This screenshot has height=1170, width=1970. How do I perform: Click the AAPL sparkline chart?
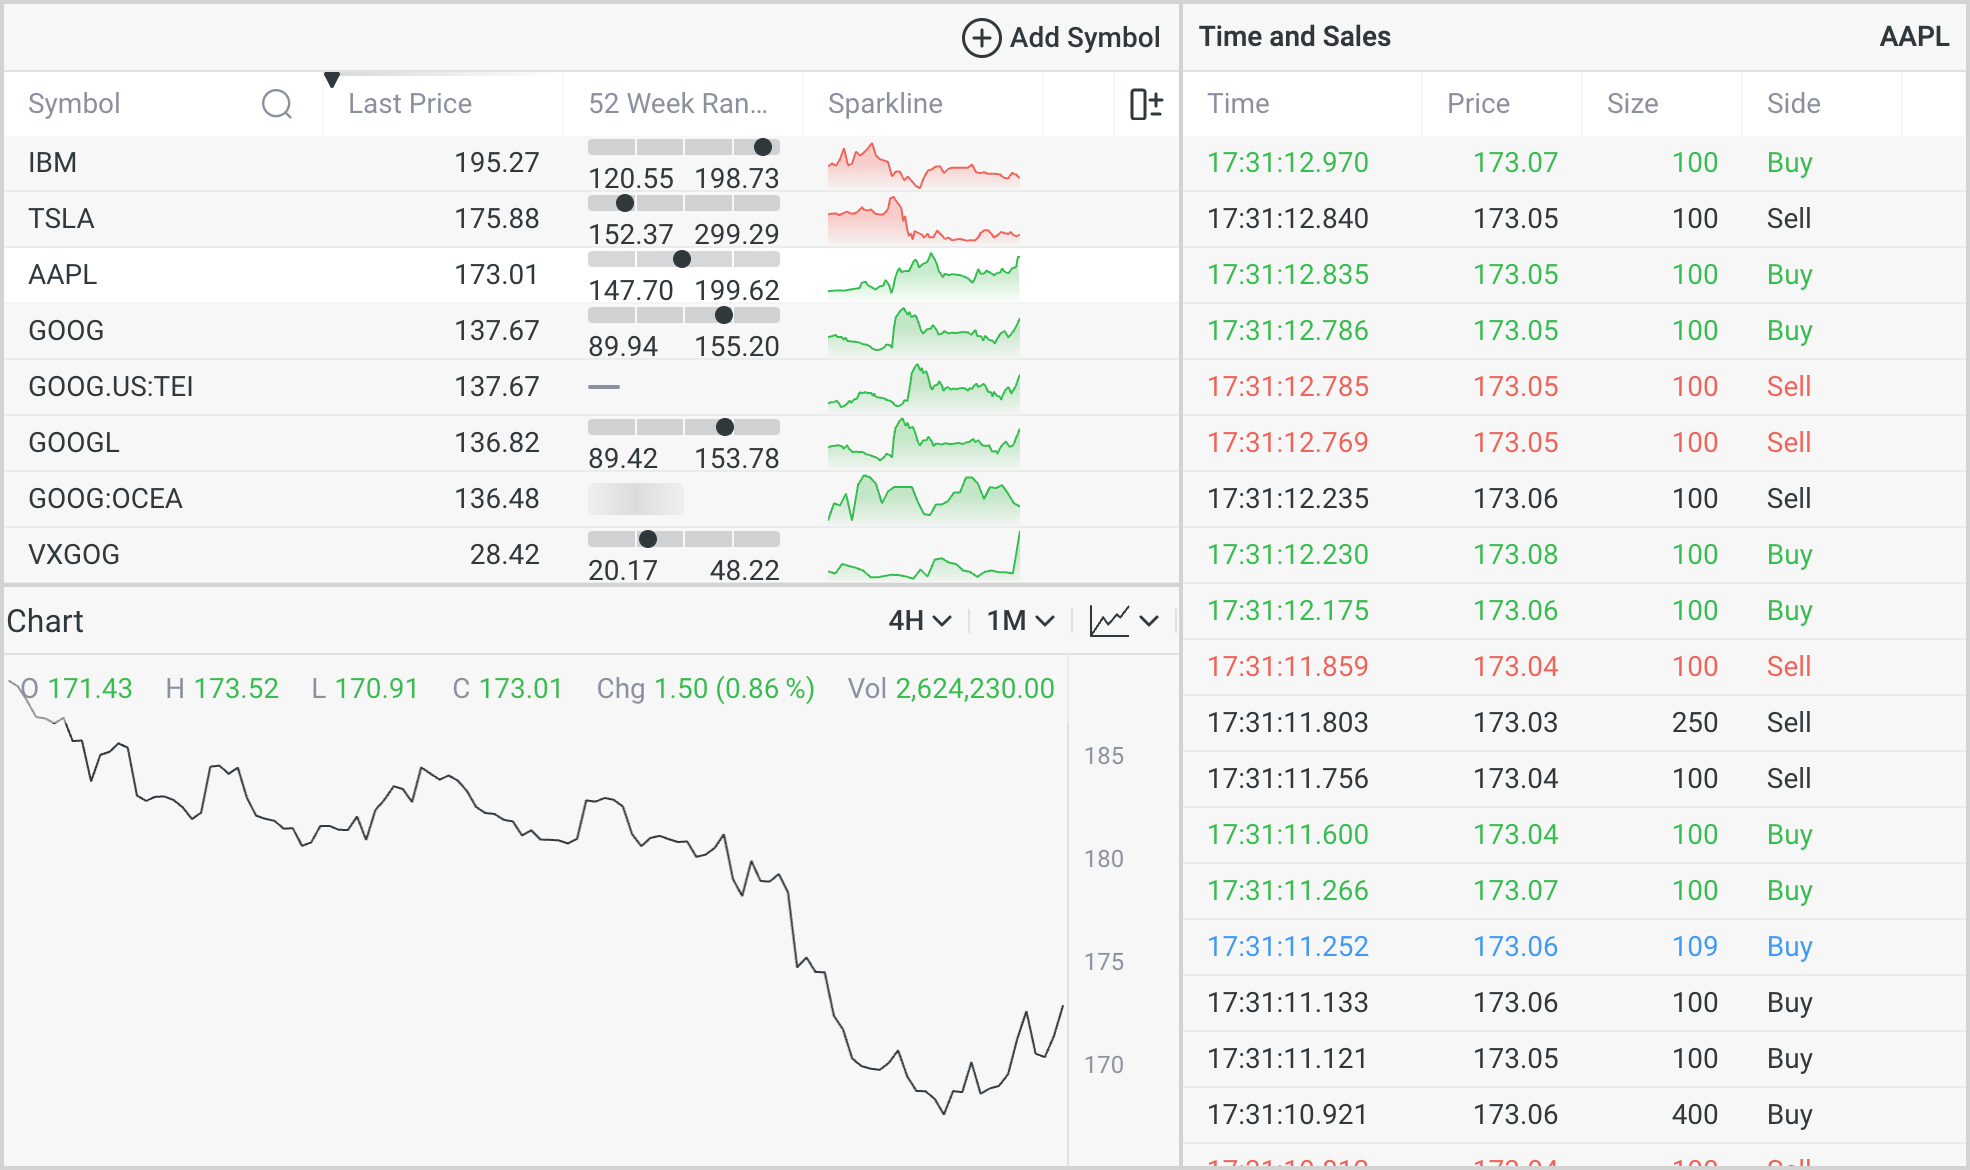pos(924,276)
